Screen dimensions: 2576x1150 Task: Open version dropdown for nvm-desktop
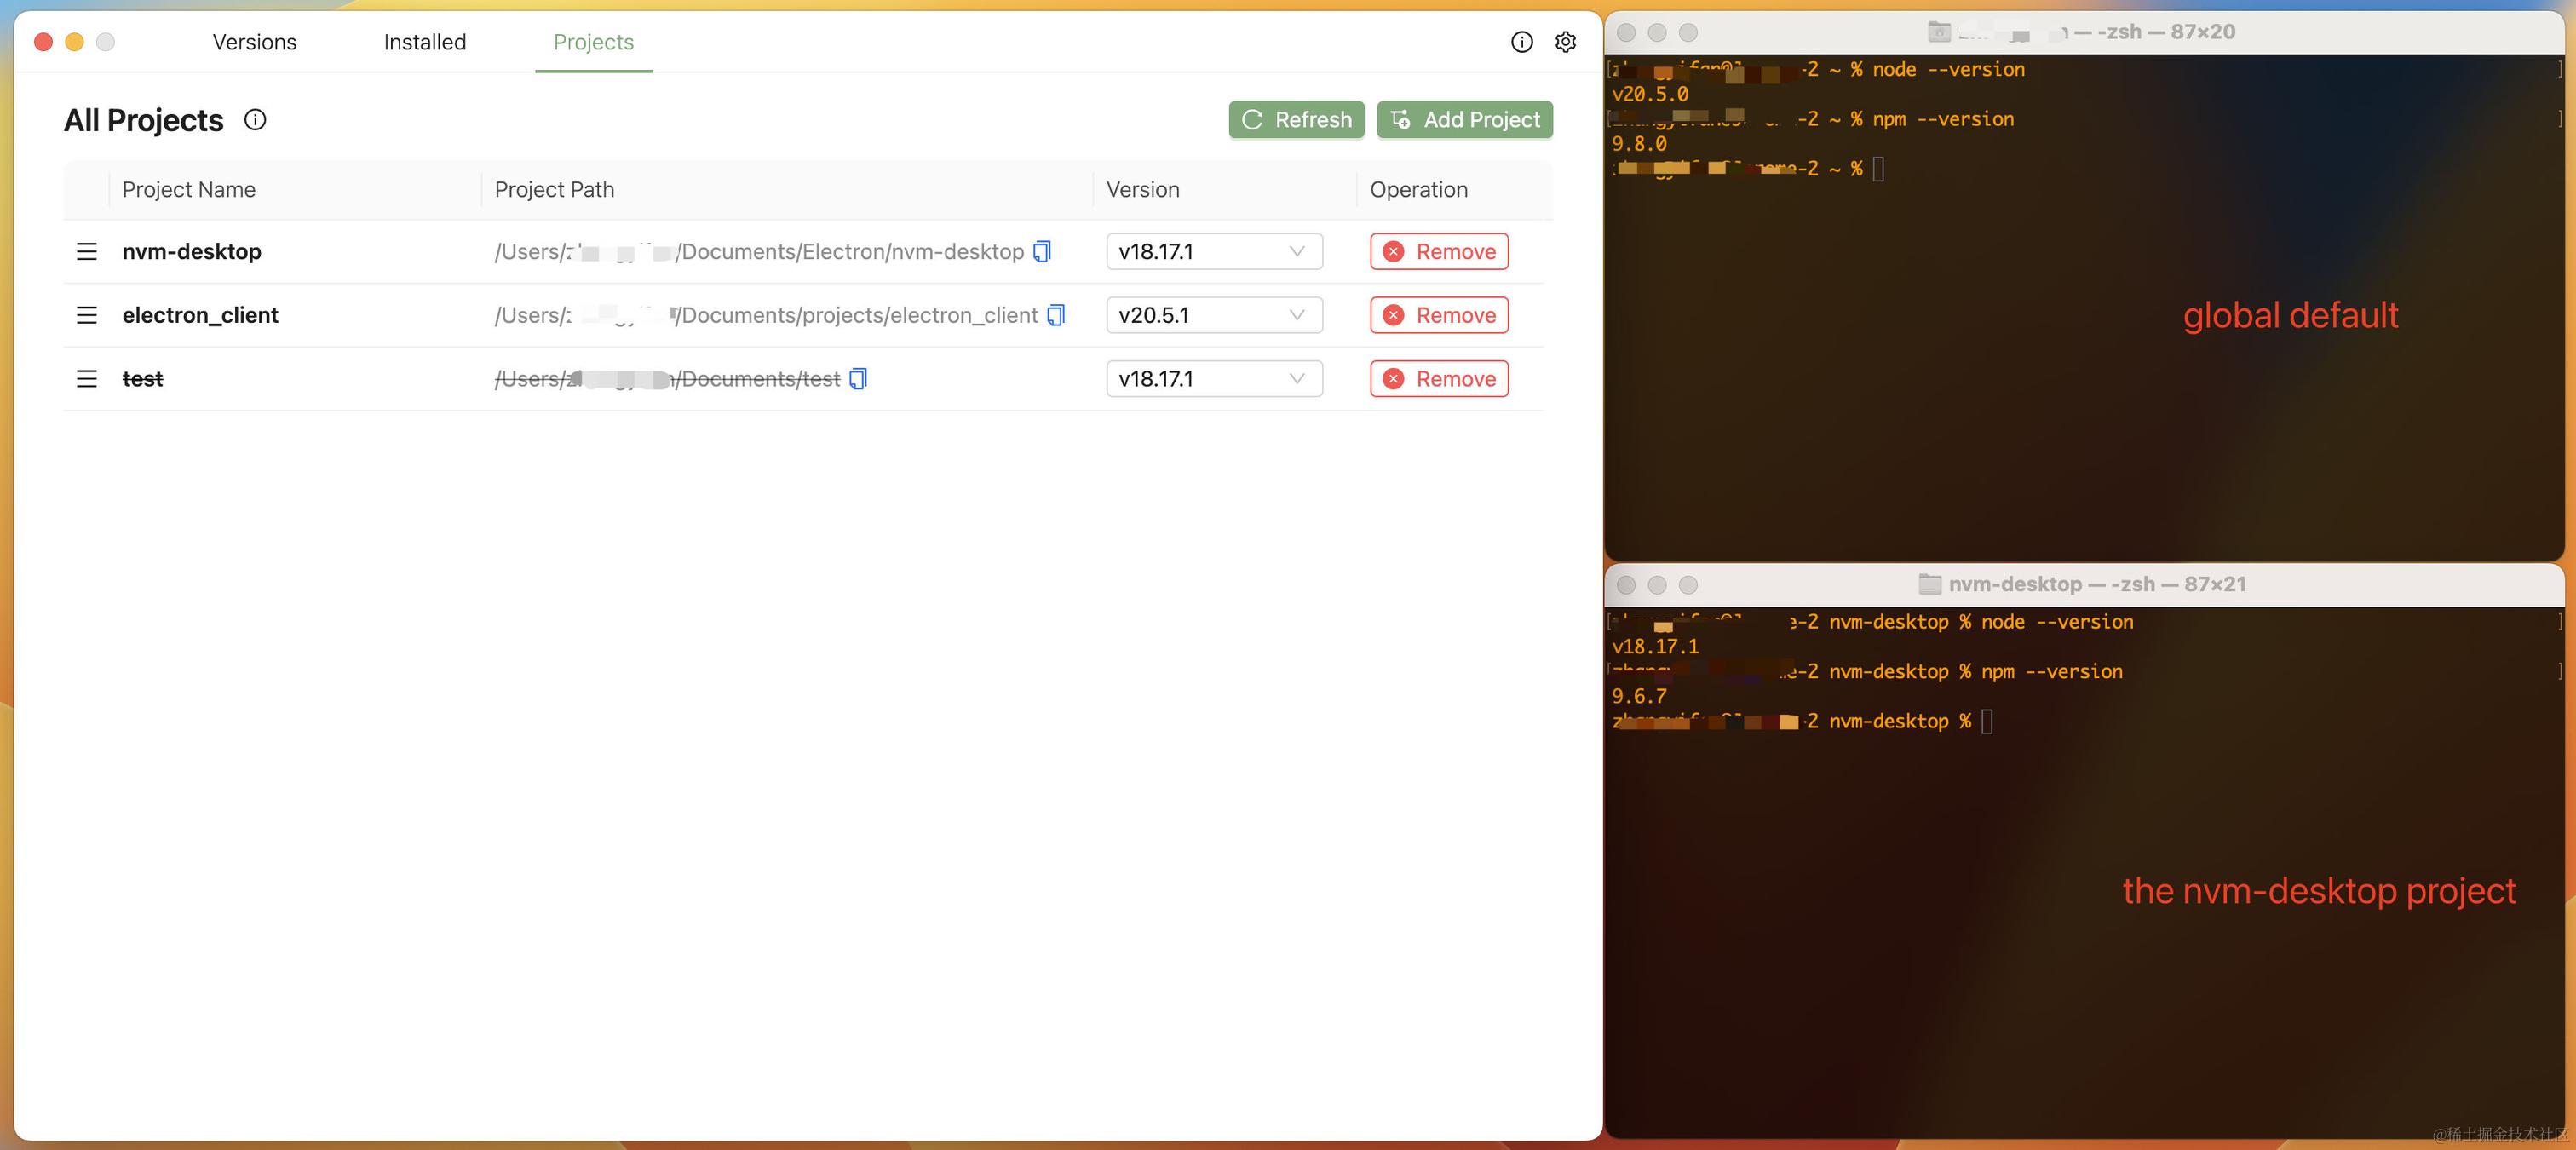click(x=1213, y=251)
